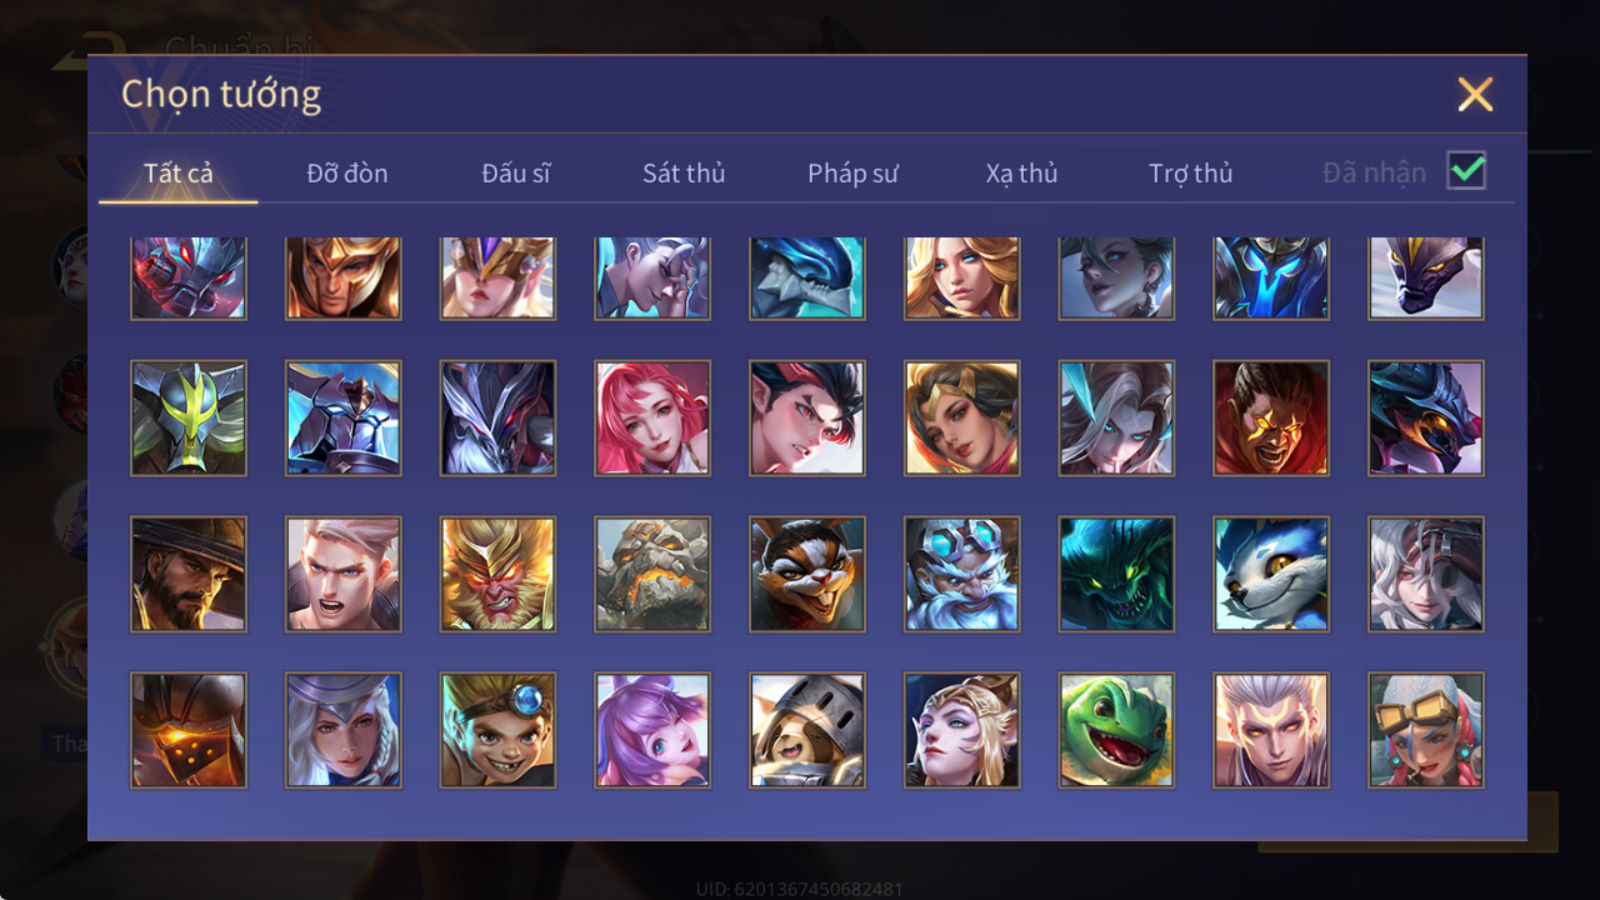Choose the blue wolf hero portrait
The image size is (1600, 900).
pyautogui.click(x=1271, y=574)
